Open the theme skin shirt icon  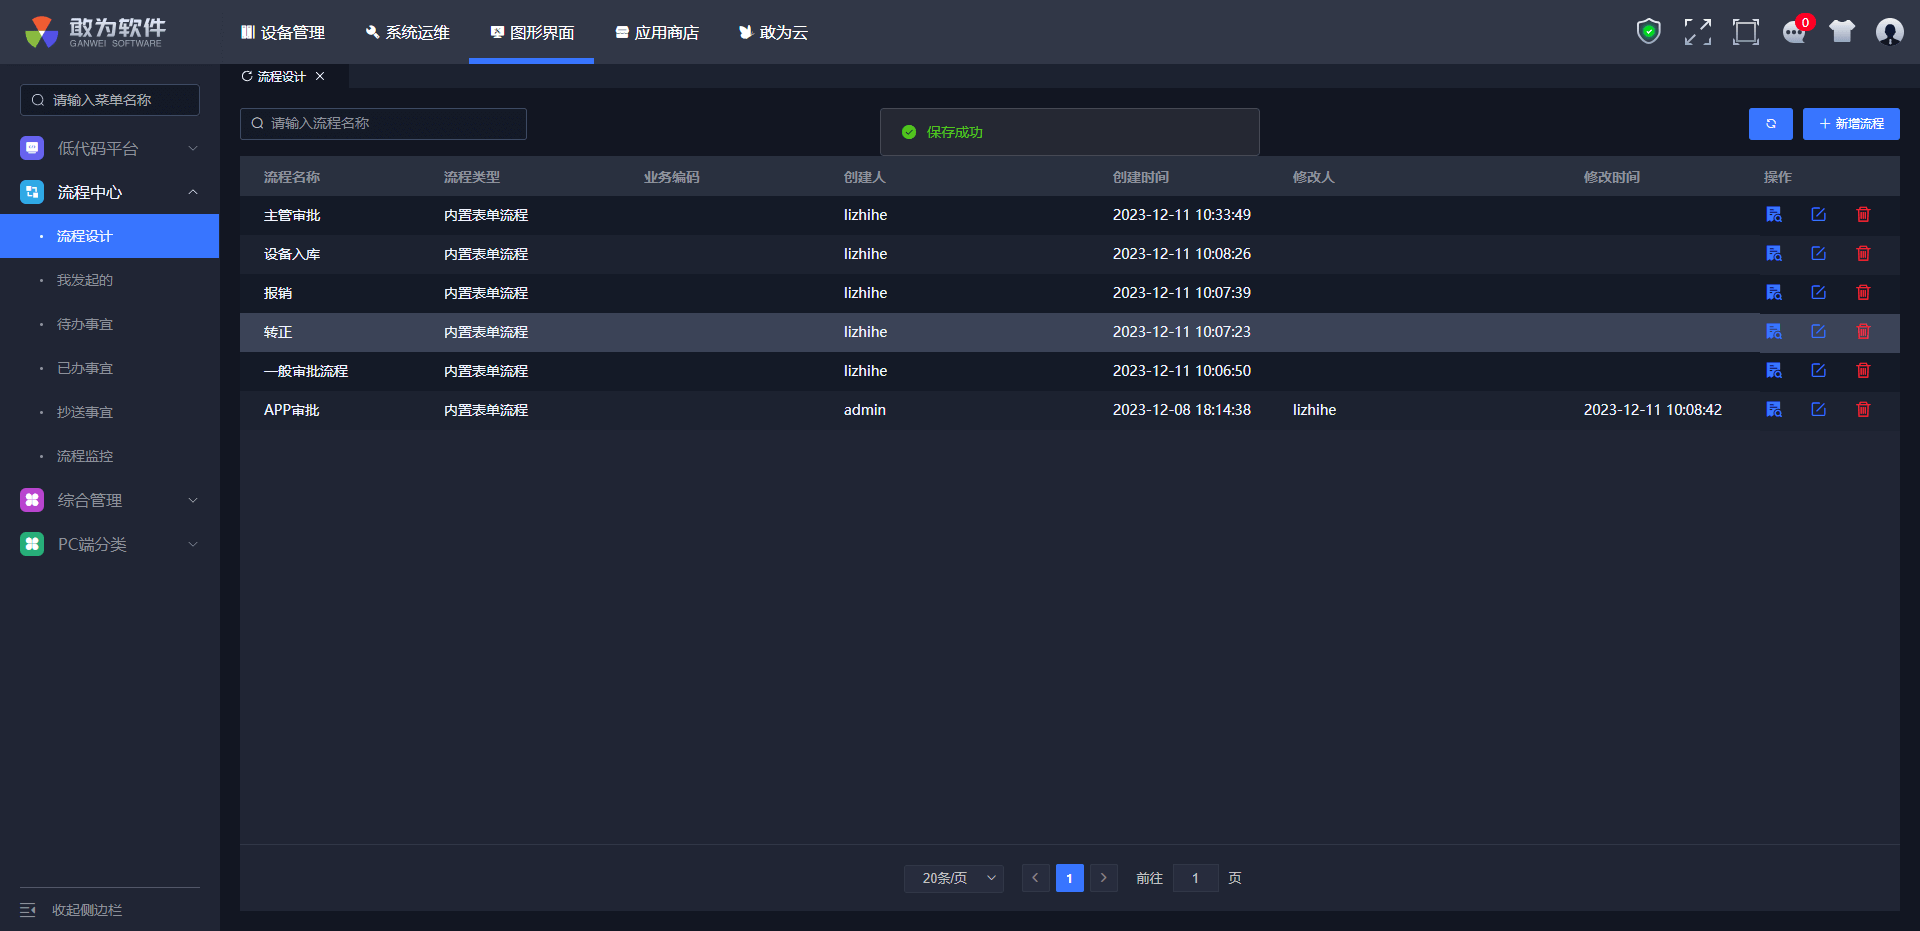tap(1842, 32)
